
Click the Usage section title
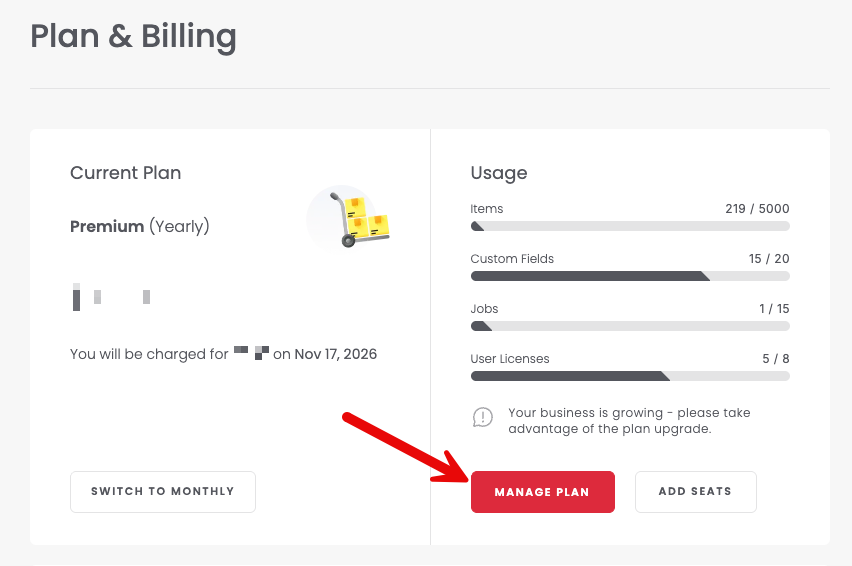click(x=499, y=173)
